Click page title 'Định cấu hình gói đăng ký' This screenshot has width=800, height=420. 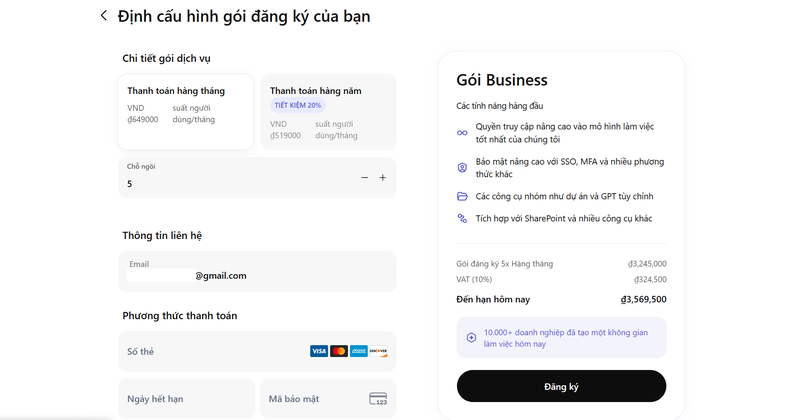(244, 16)
